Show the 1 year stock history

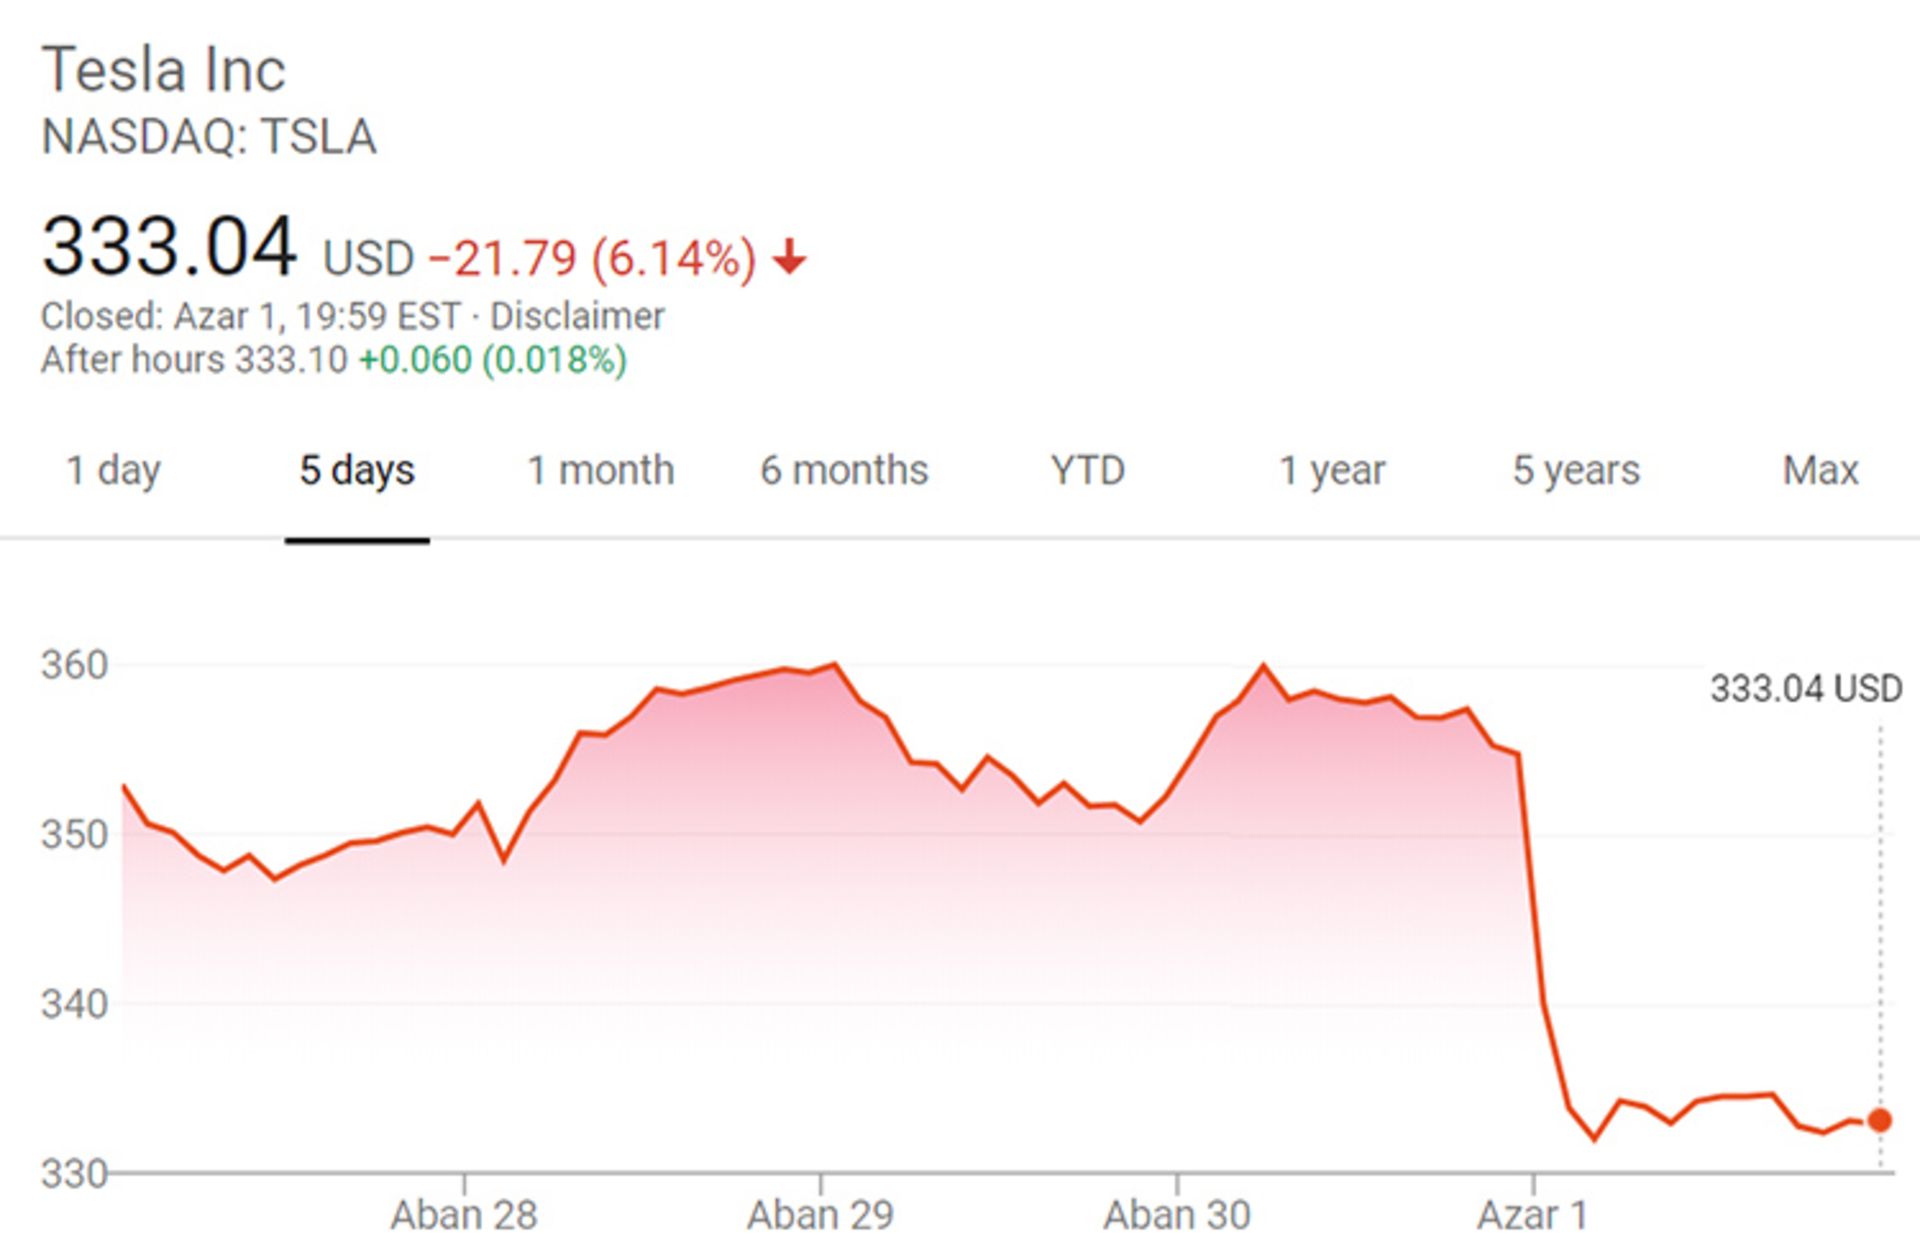[1331, 470]
